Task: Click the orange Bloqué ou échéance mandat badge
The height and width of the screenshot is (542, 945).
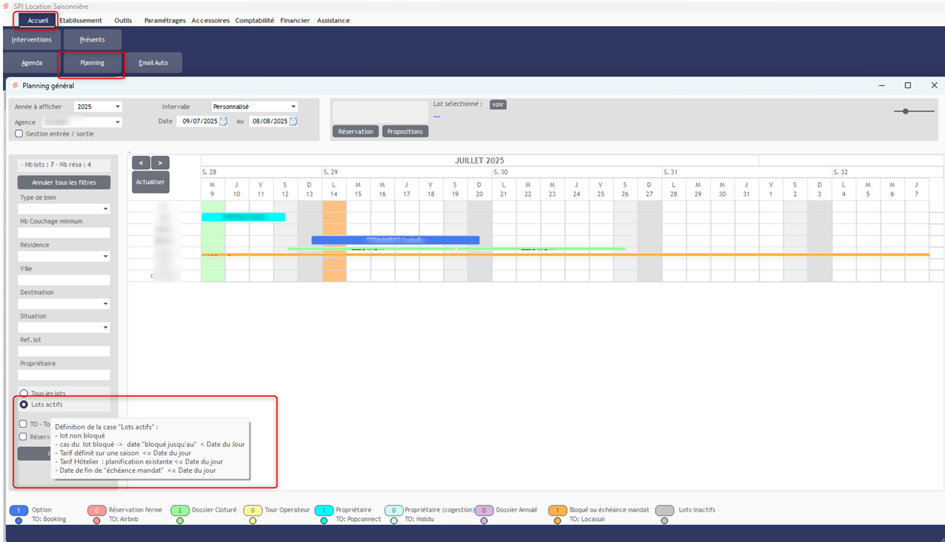Action: tap(557, 510)
